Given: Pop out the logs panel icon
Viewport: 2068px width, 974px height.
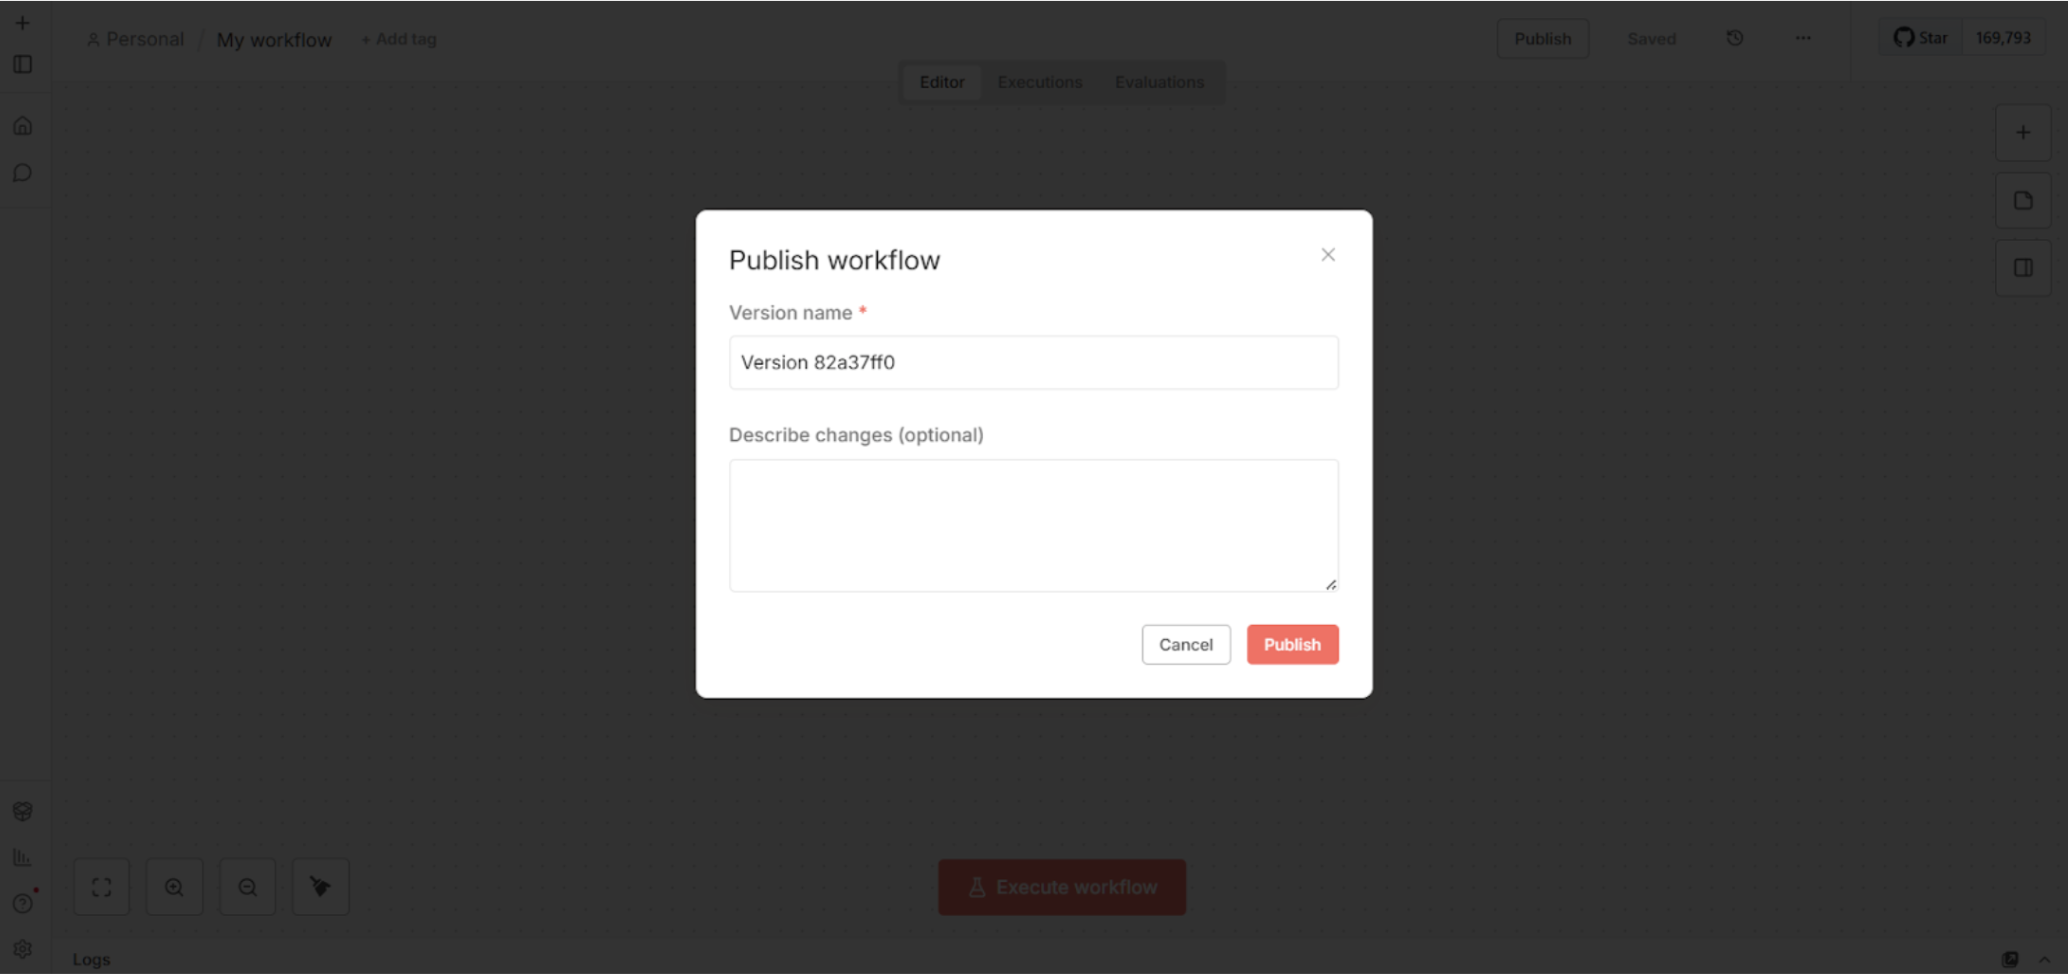Looking at the screenshot, I should coord(2010,959).
